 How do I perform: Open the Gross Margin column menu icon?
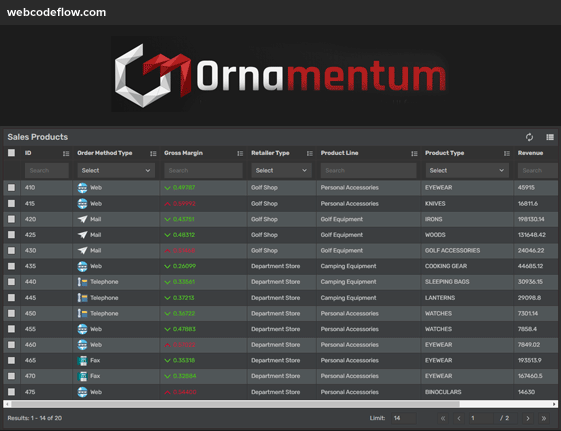click(240, 153)
